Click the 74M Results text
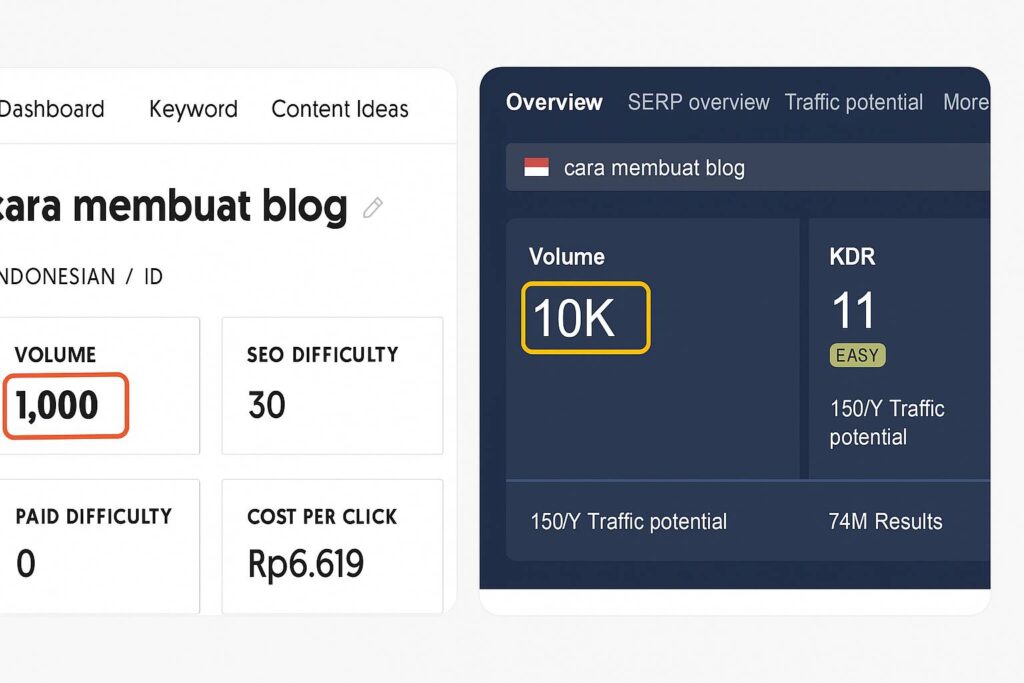 (x=885, y=521)
